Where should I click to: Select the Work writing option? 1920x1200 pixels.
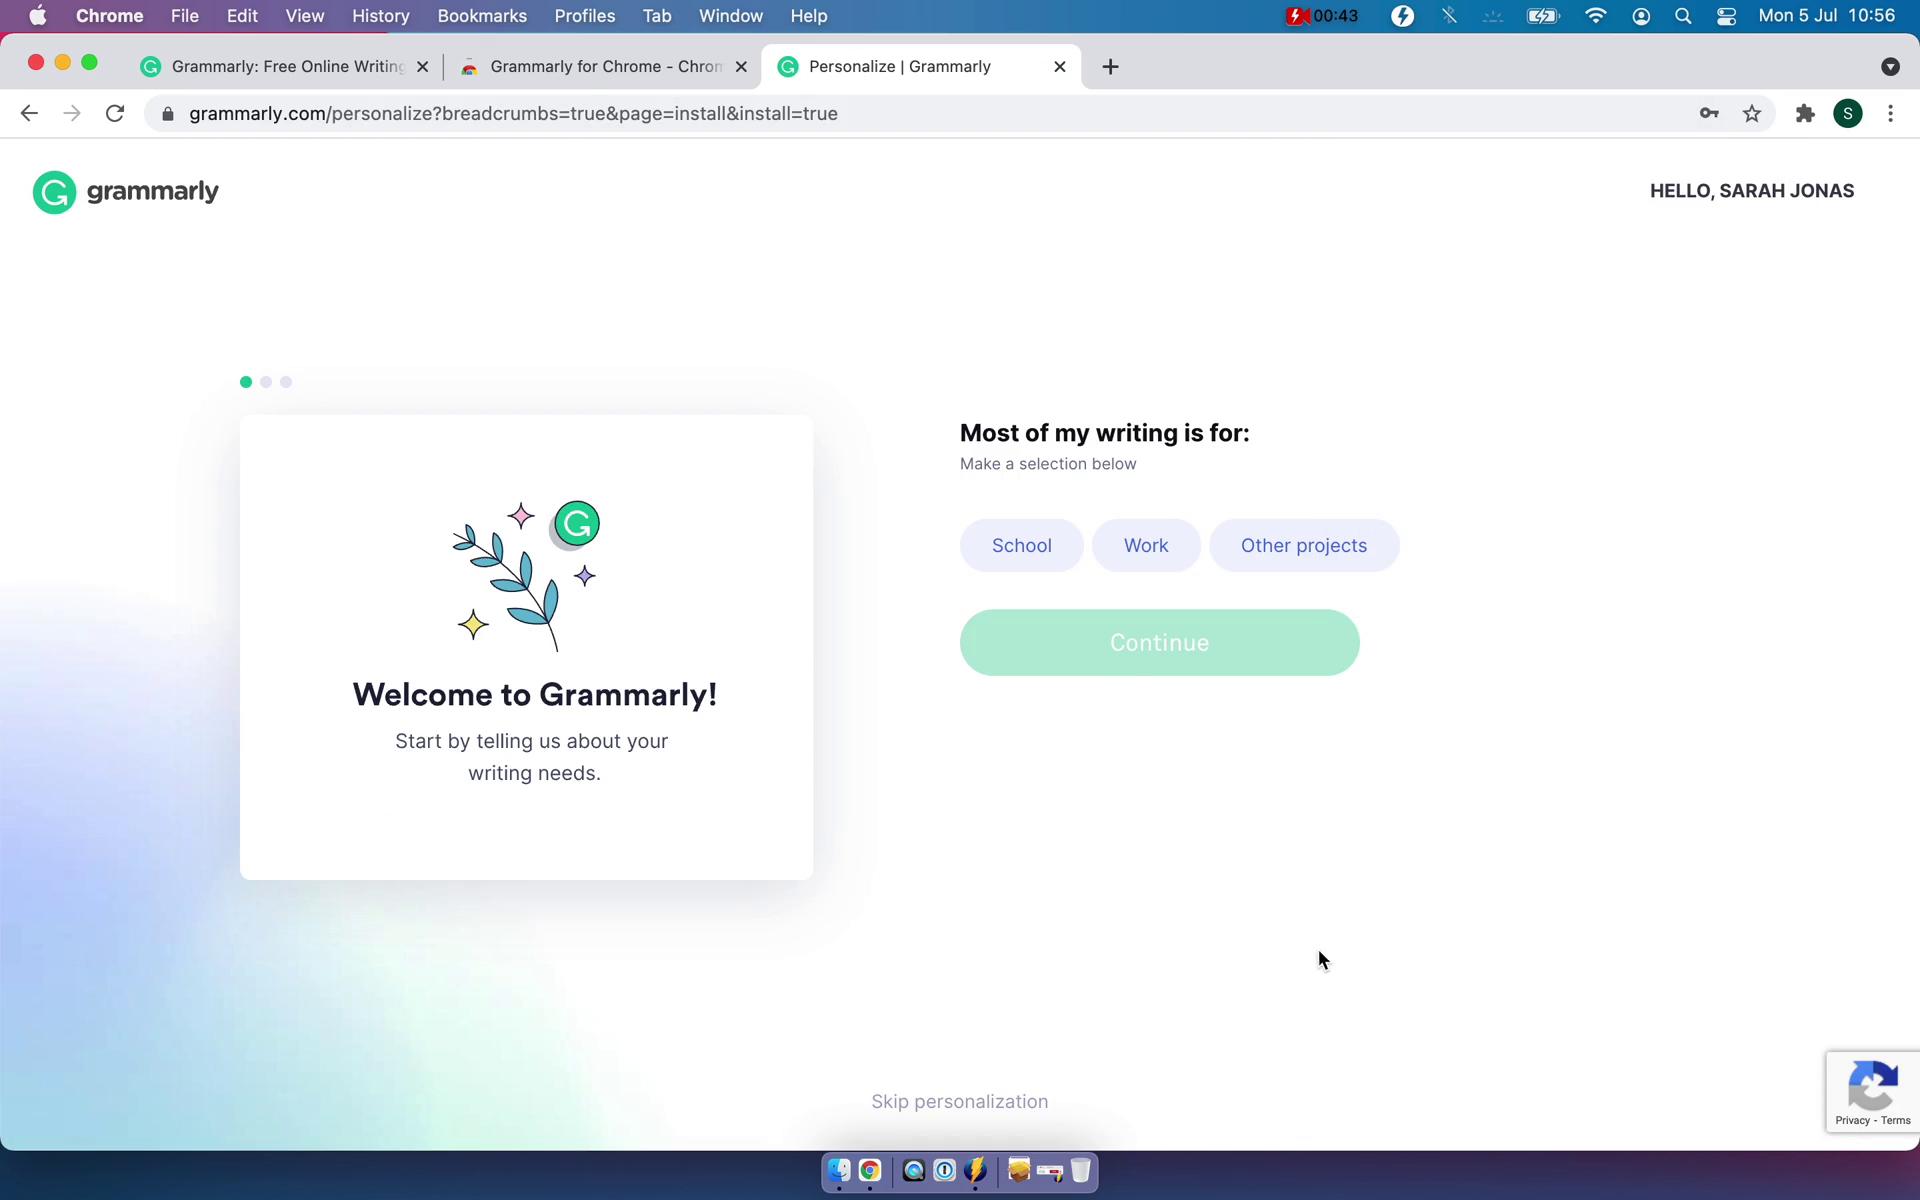1146,545
